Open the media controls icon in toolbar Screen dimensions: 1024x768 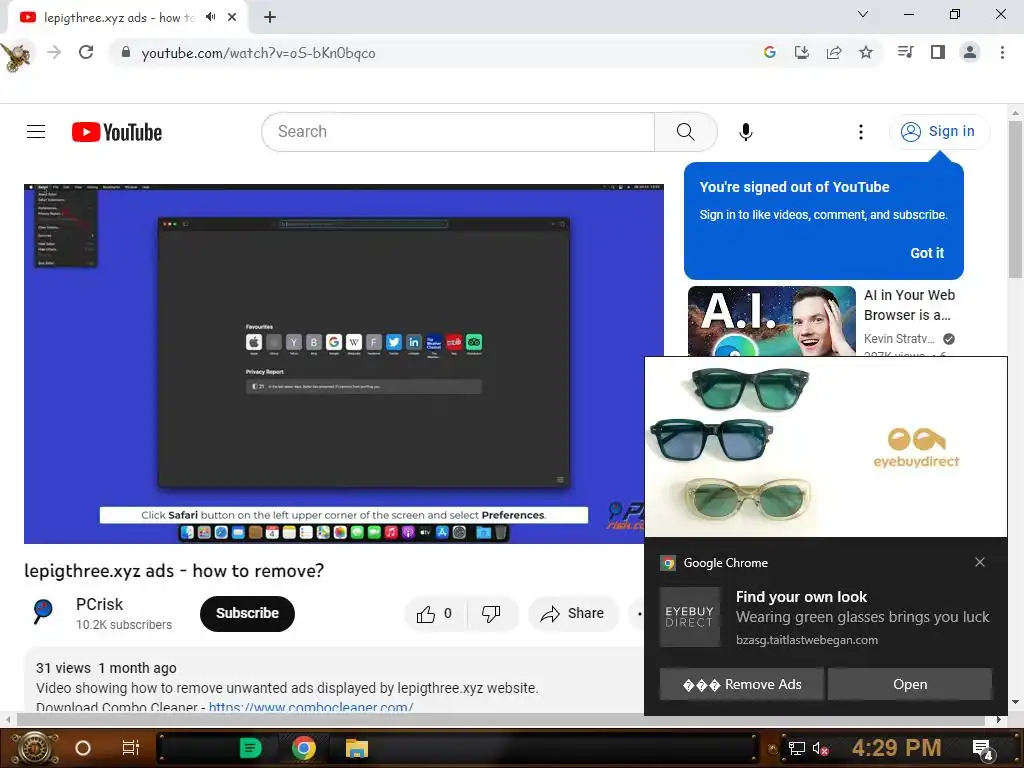(906, 52)
